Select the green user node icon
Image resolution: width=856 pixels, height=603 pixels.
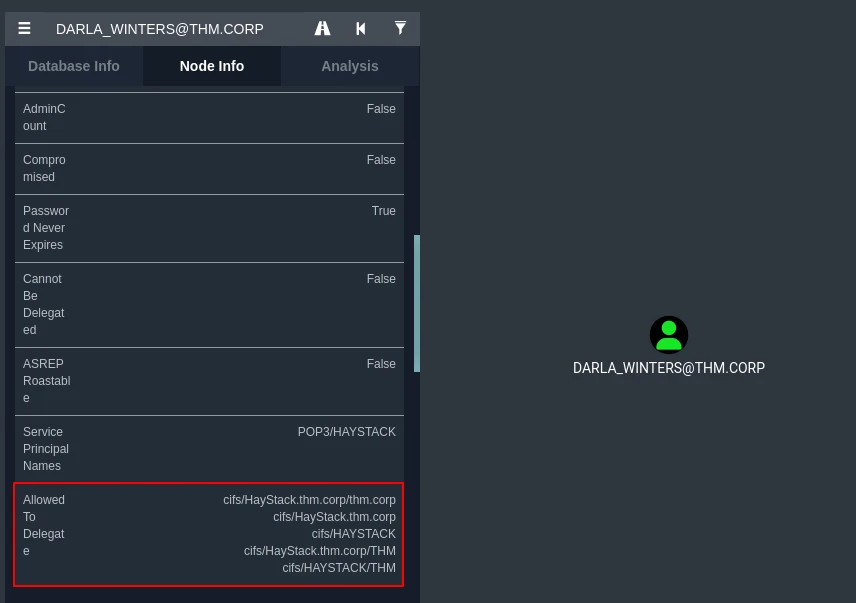668,335
